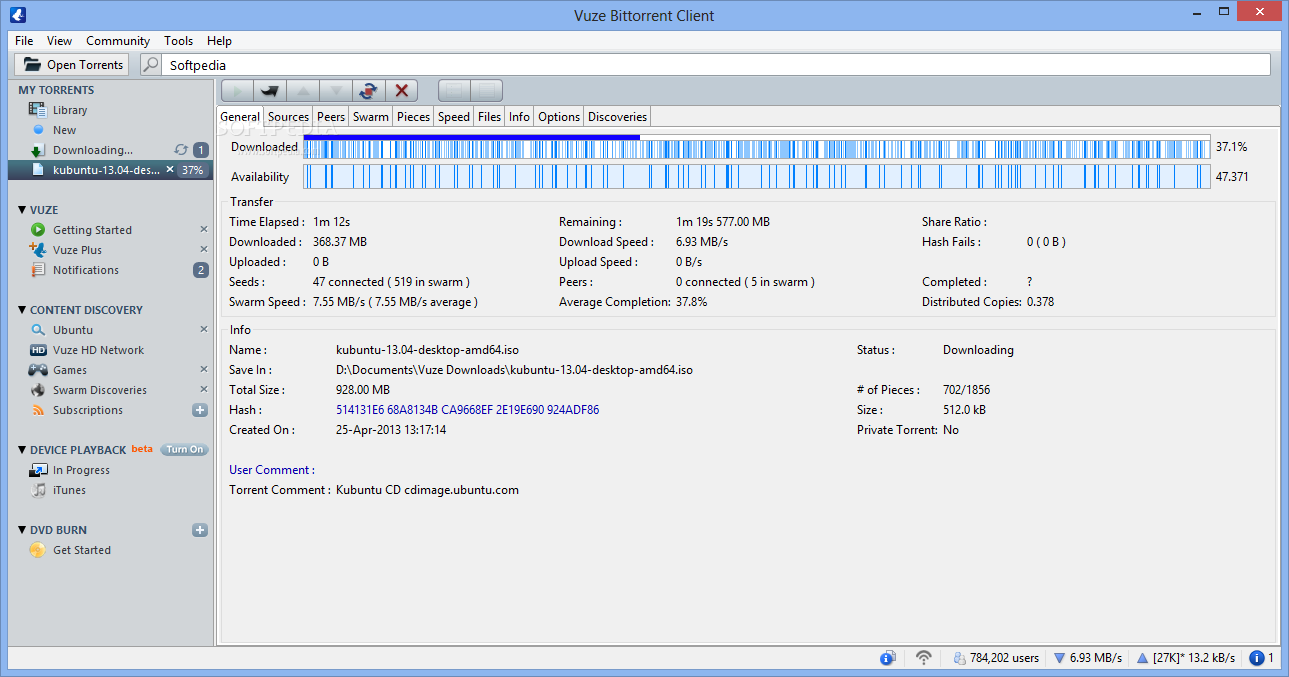
Task: Open the File menu
Action: click(x=24, y=41)
